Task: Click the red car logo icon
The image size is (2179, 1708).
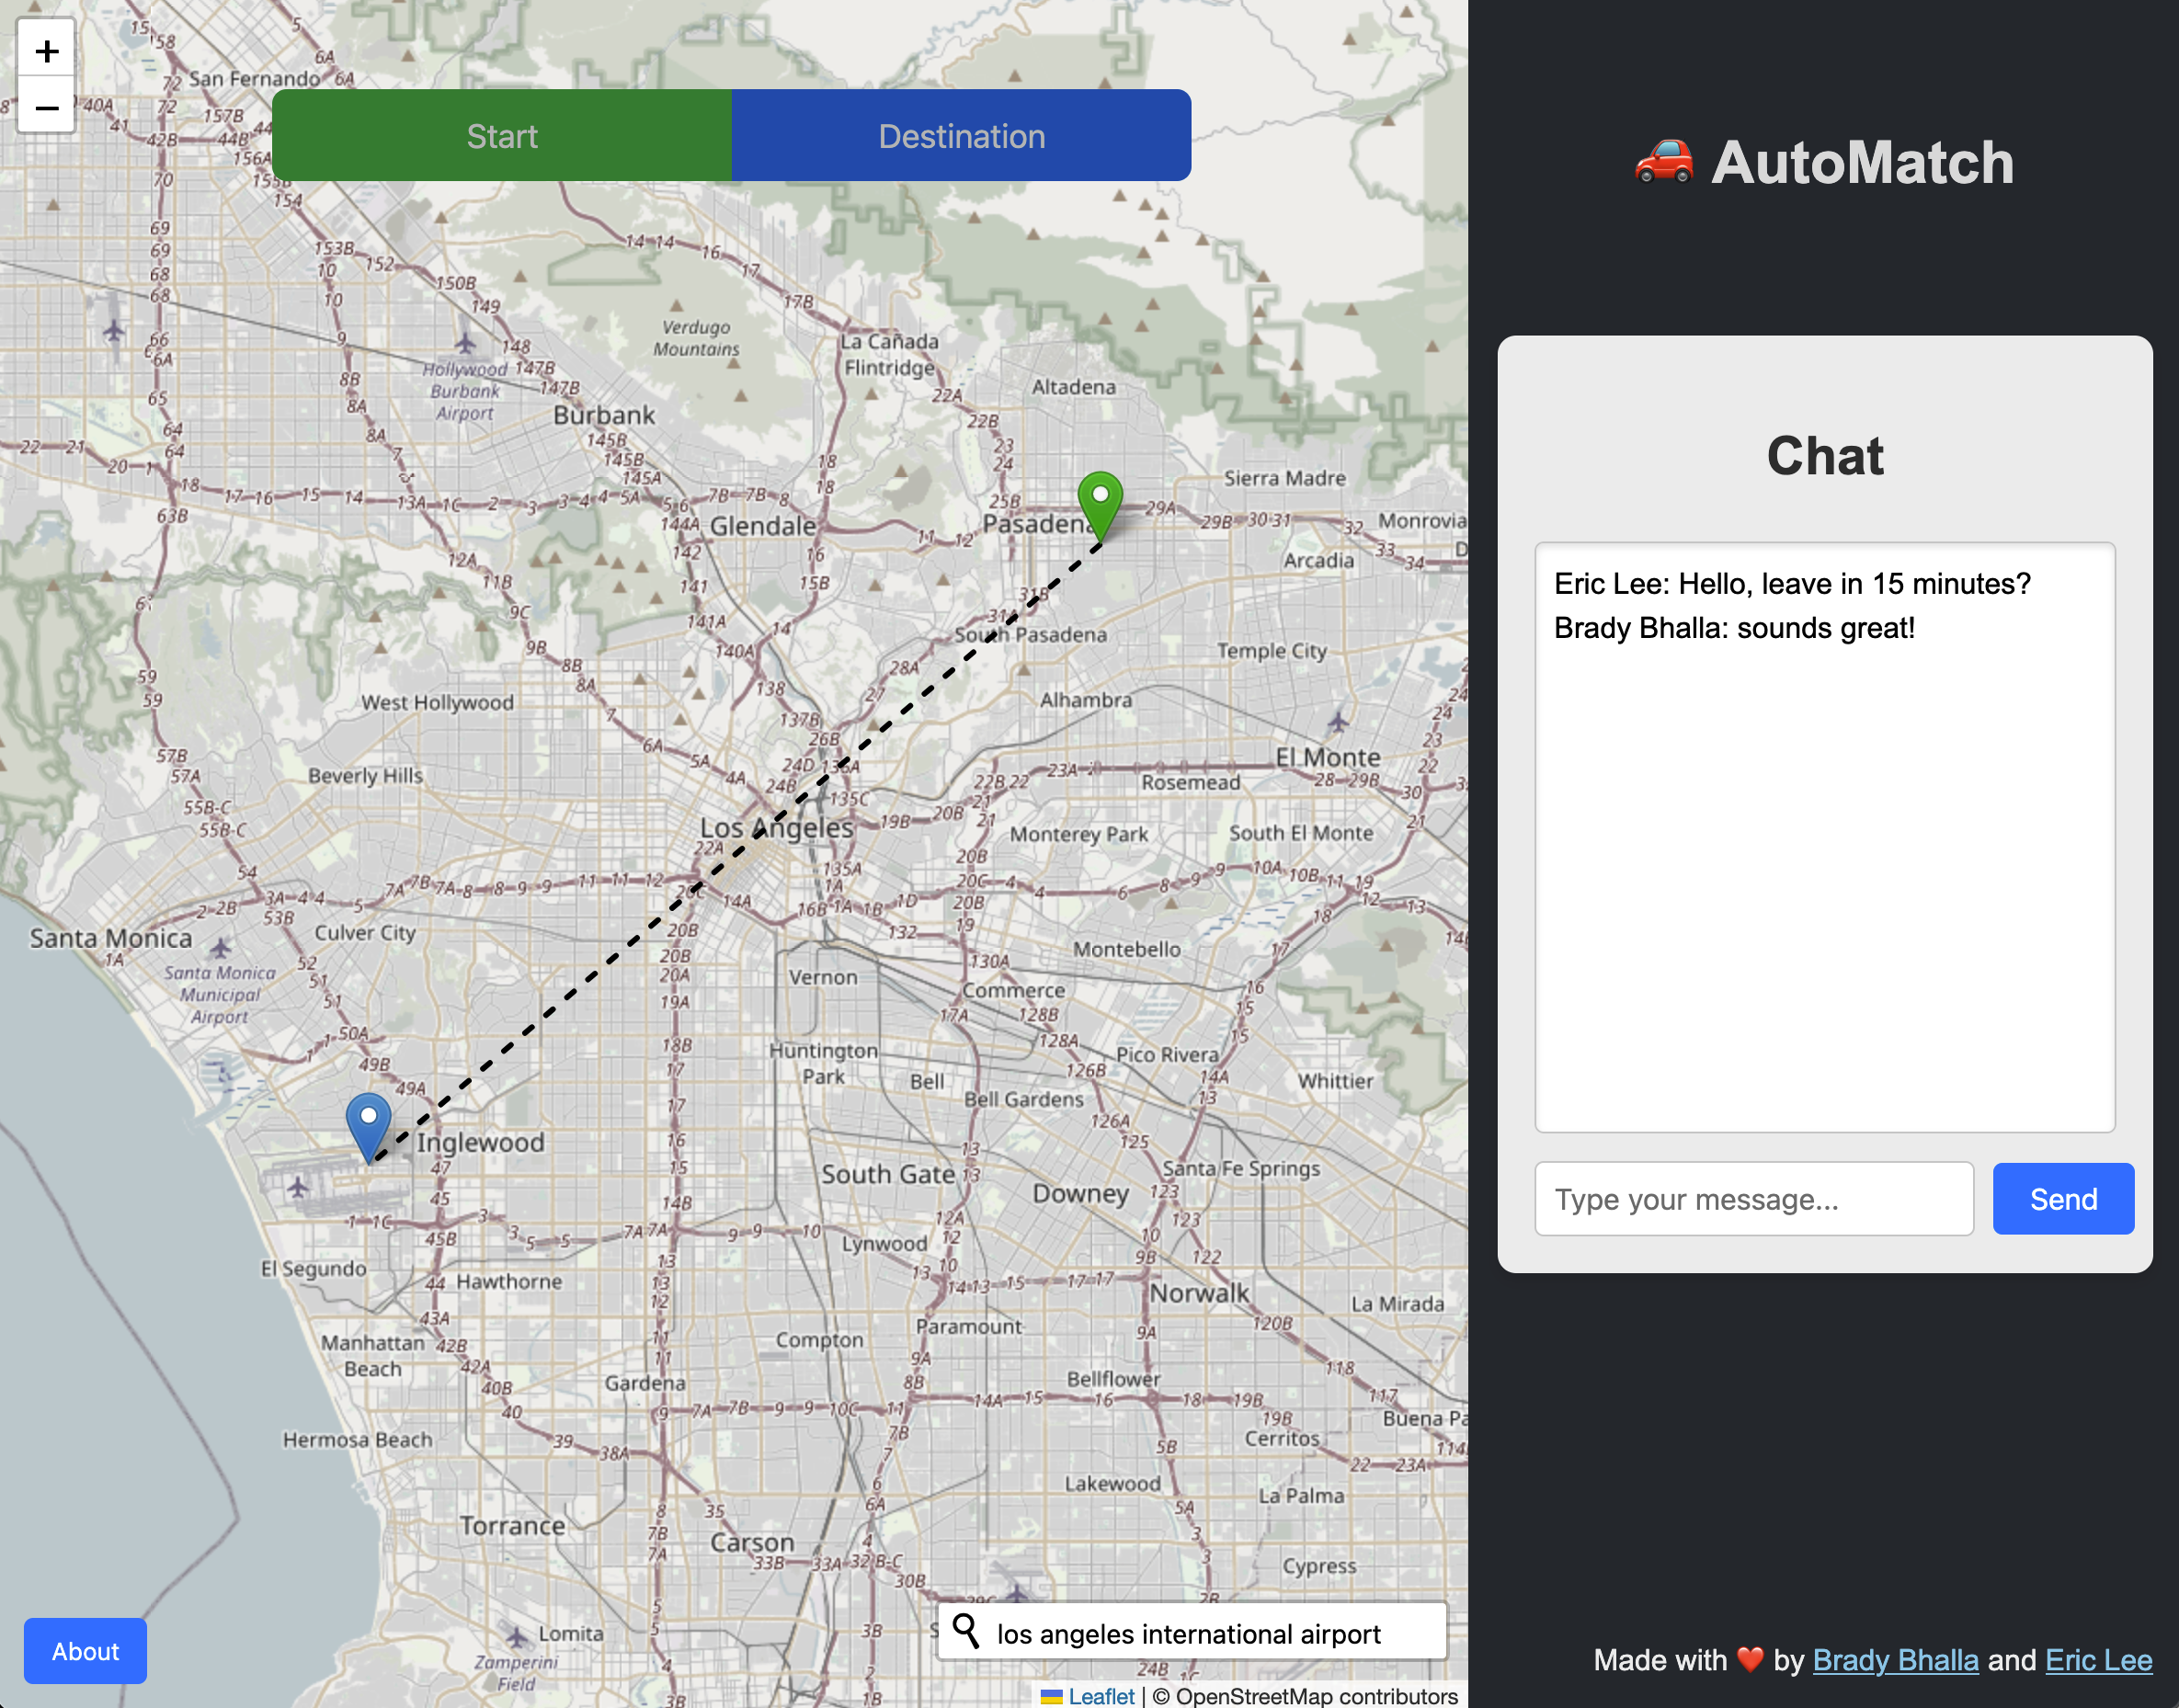Action: click(x=1663, y=162)
